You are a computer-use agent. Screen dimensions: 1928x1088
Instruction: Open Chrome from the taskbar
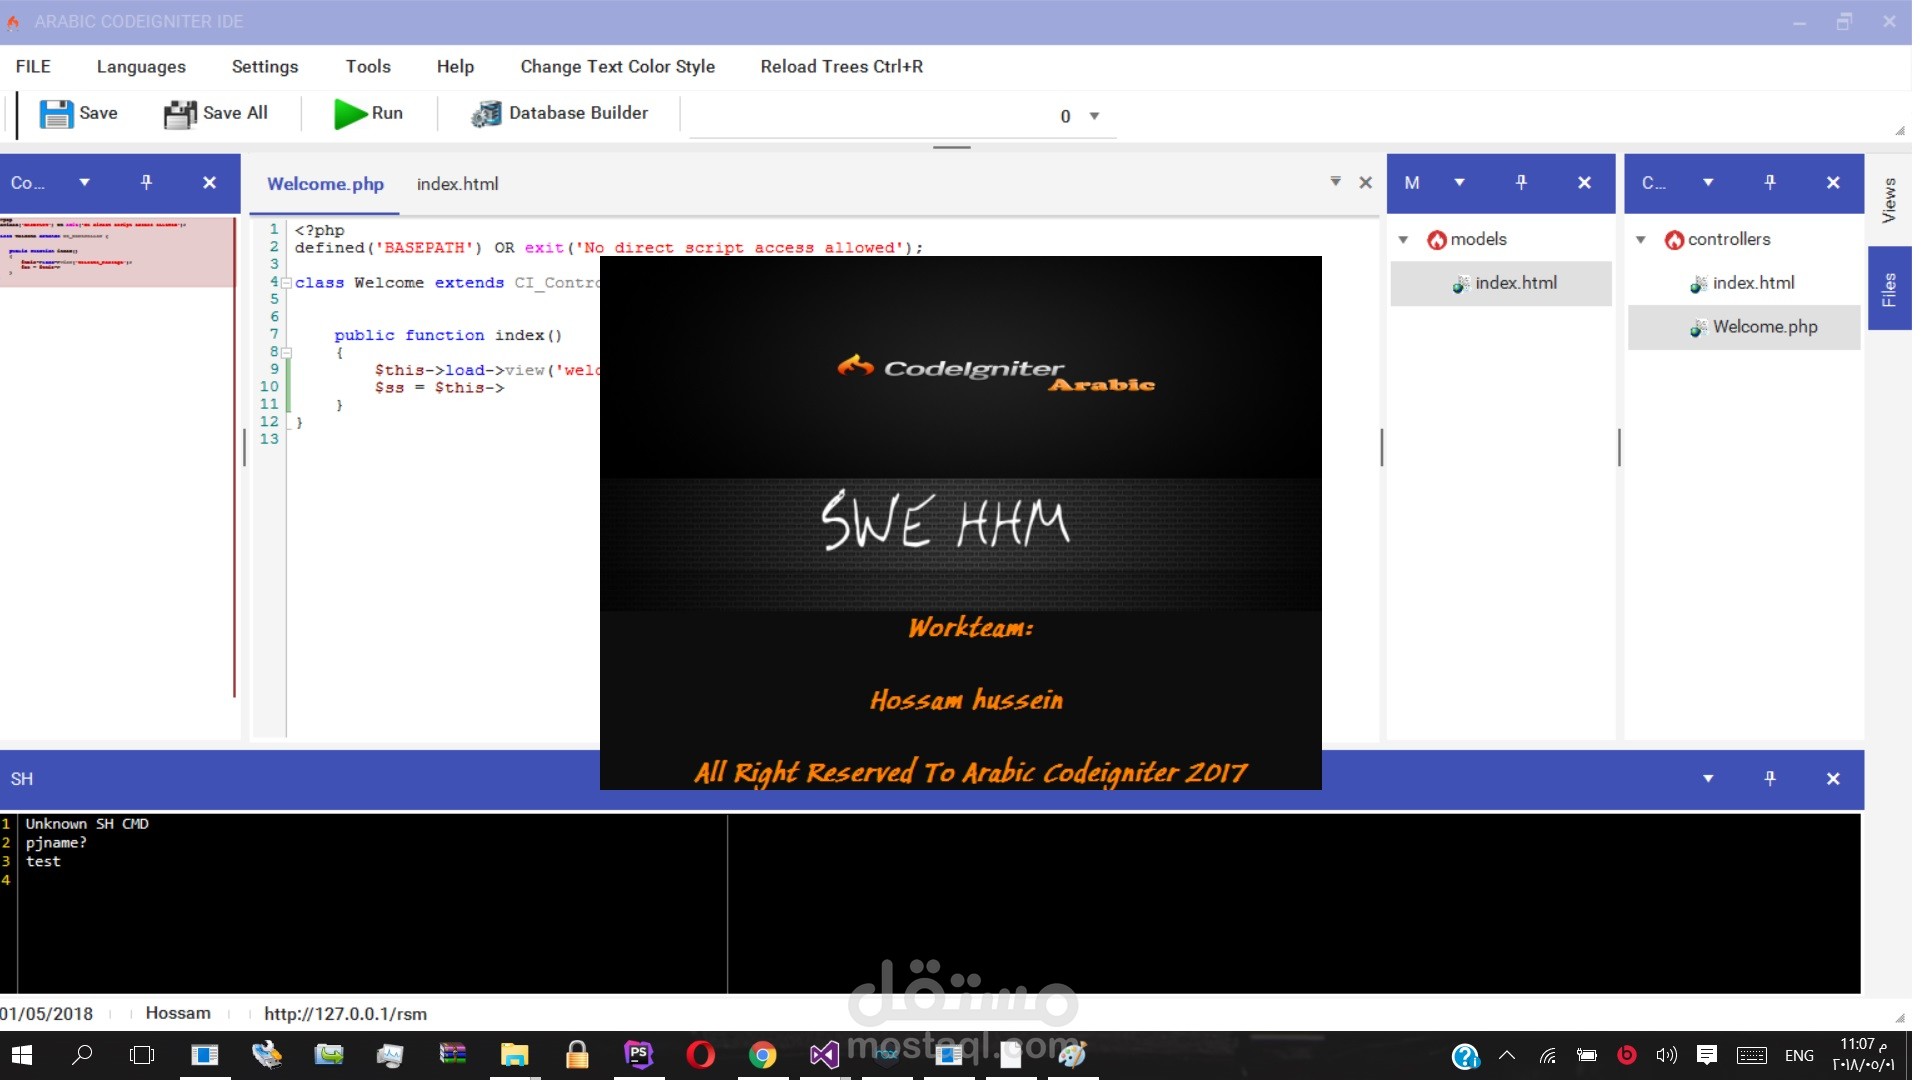click(763, 1054)
